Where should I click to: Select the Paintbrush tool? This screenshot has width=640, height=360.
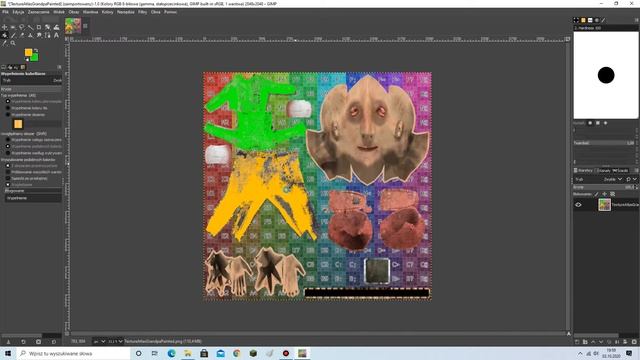coord(13,36)
